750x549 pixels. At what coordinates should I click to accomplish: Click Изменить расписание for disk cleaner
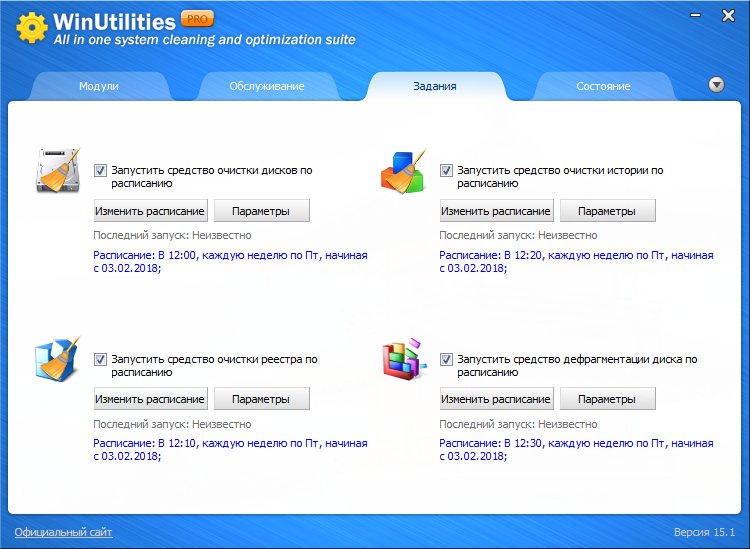151,211
